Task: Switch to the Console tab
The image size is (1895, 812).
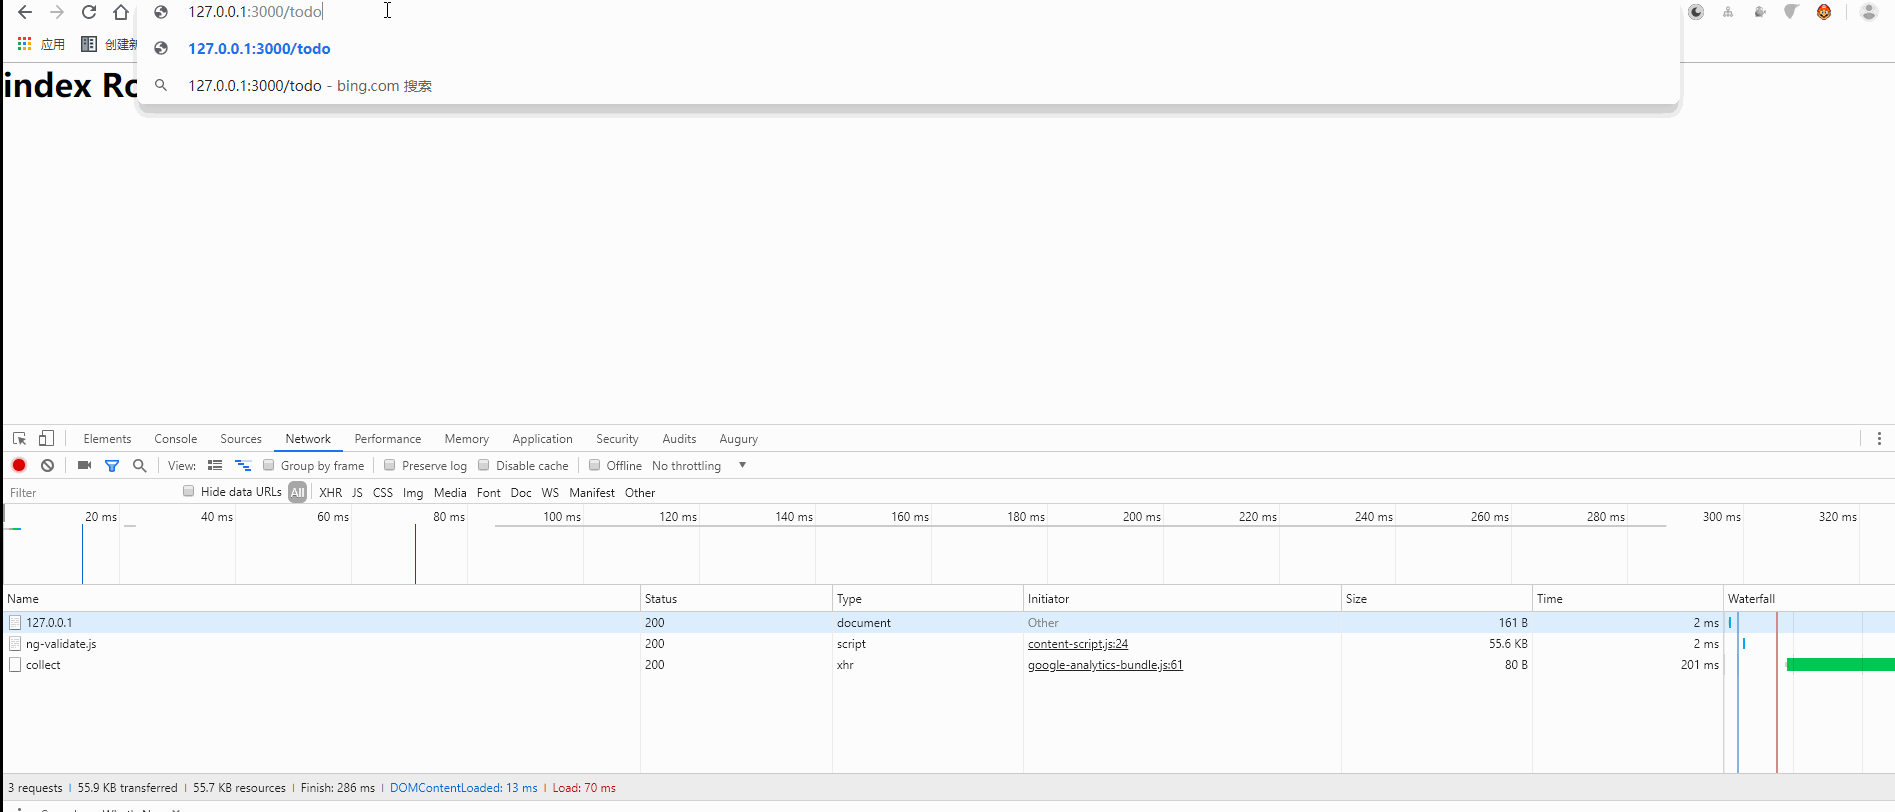Action: click(176, 439)
